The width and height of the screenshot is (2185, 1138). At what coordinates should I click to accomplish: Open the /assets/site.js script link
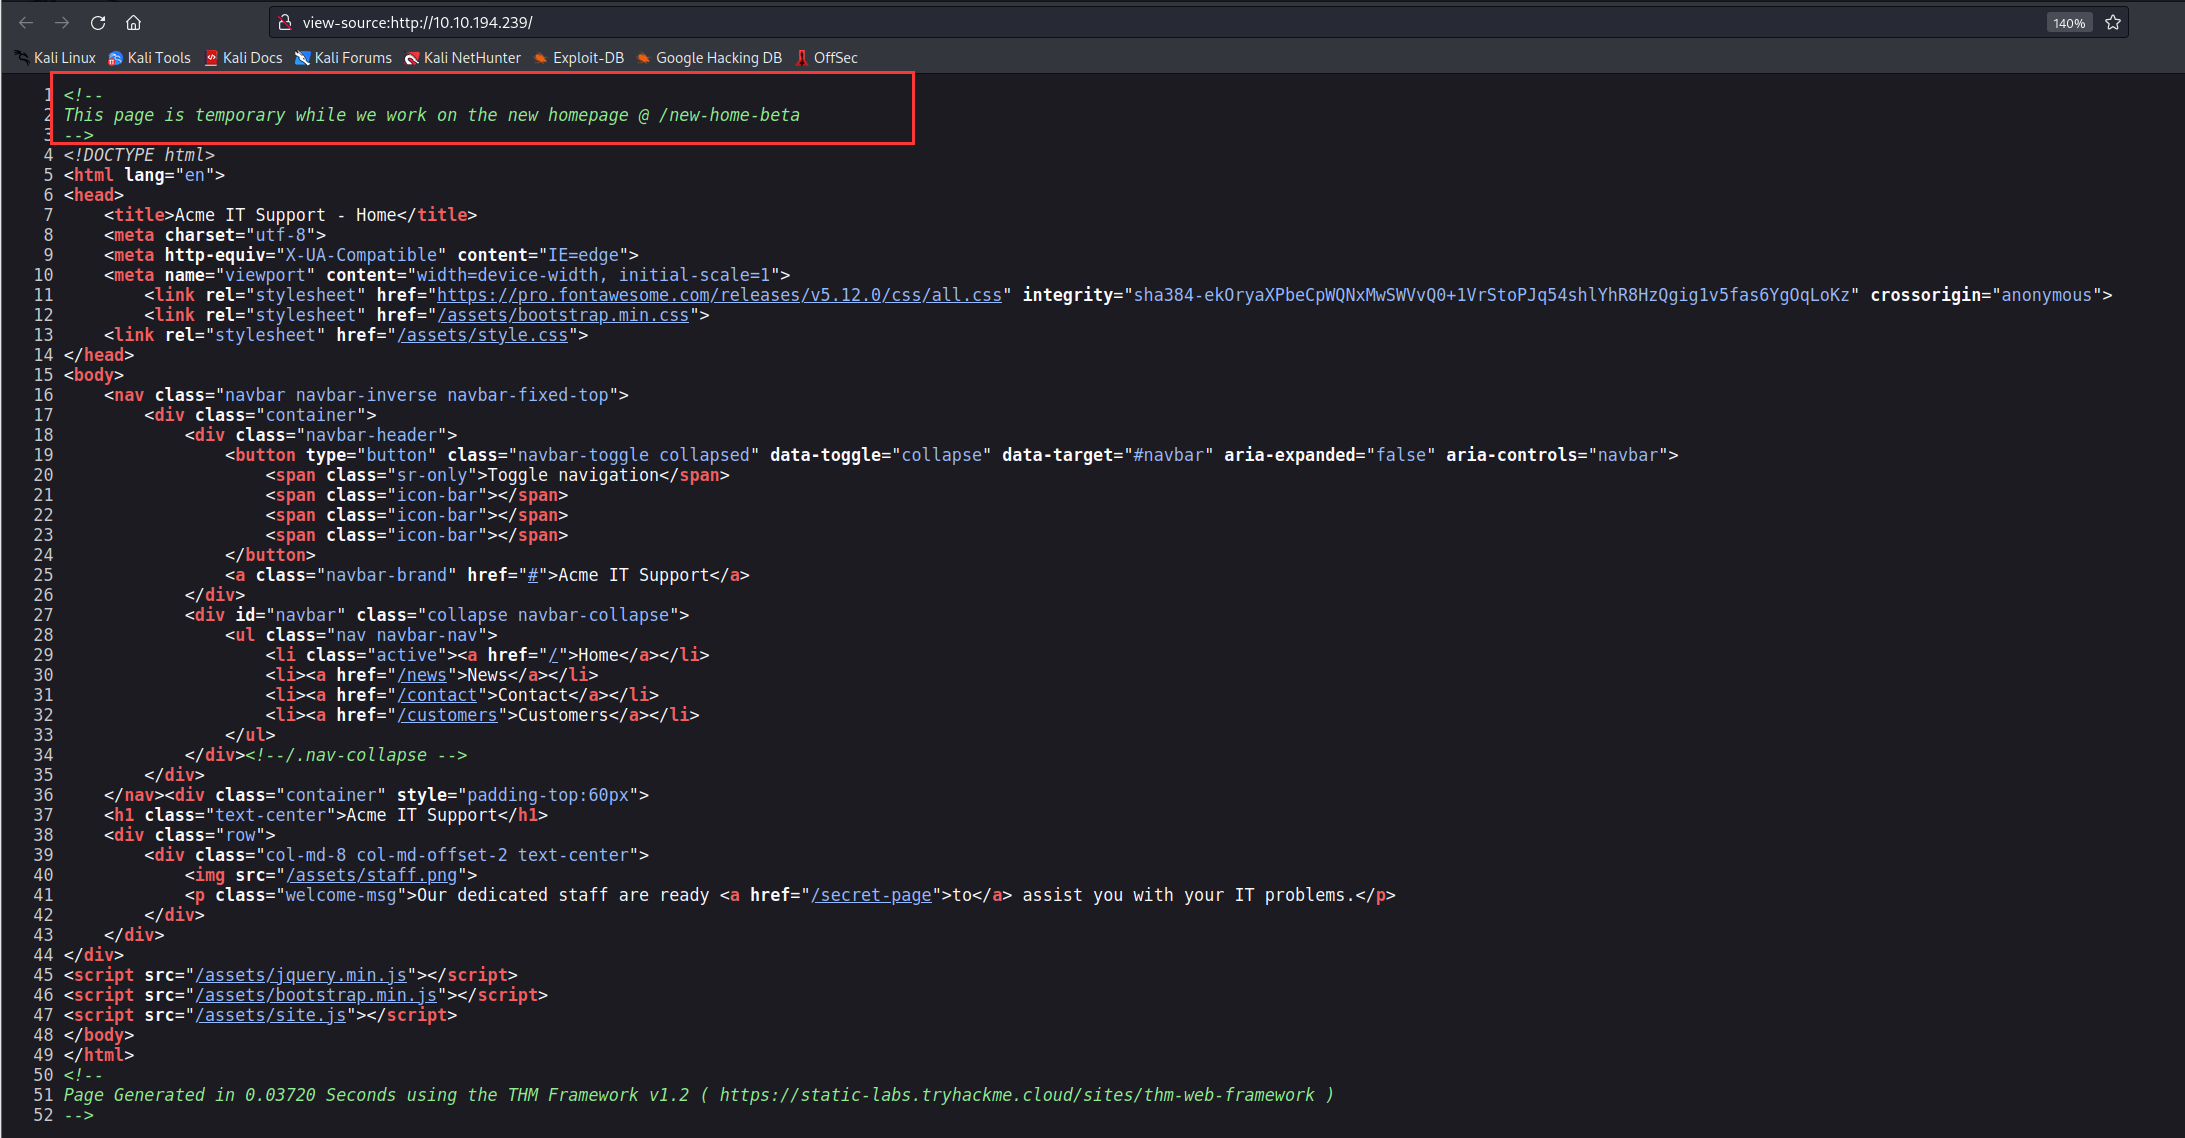[x=271, y=1015]
